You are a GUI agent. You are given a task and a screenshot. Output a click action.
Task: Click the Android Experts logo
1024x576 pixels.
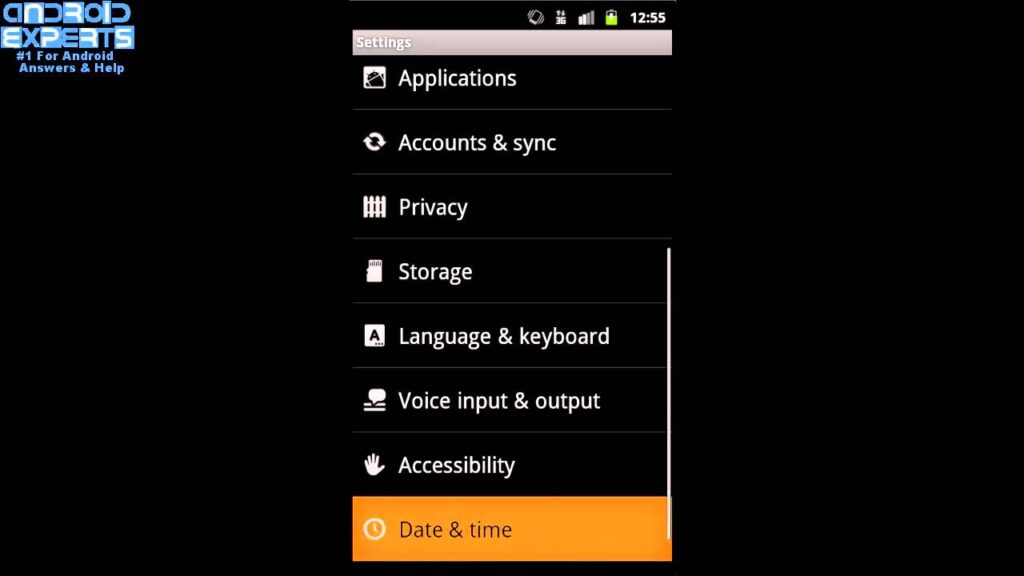coord(67,37)
